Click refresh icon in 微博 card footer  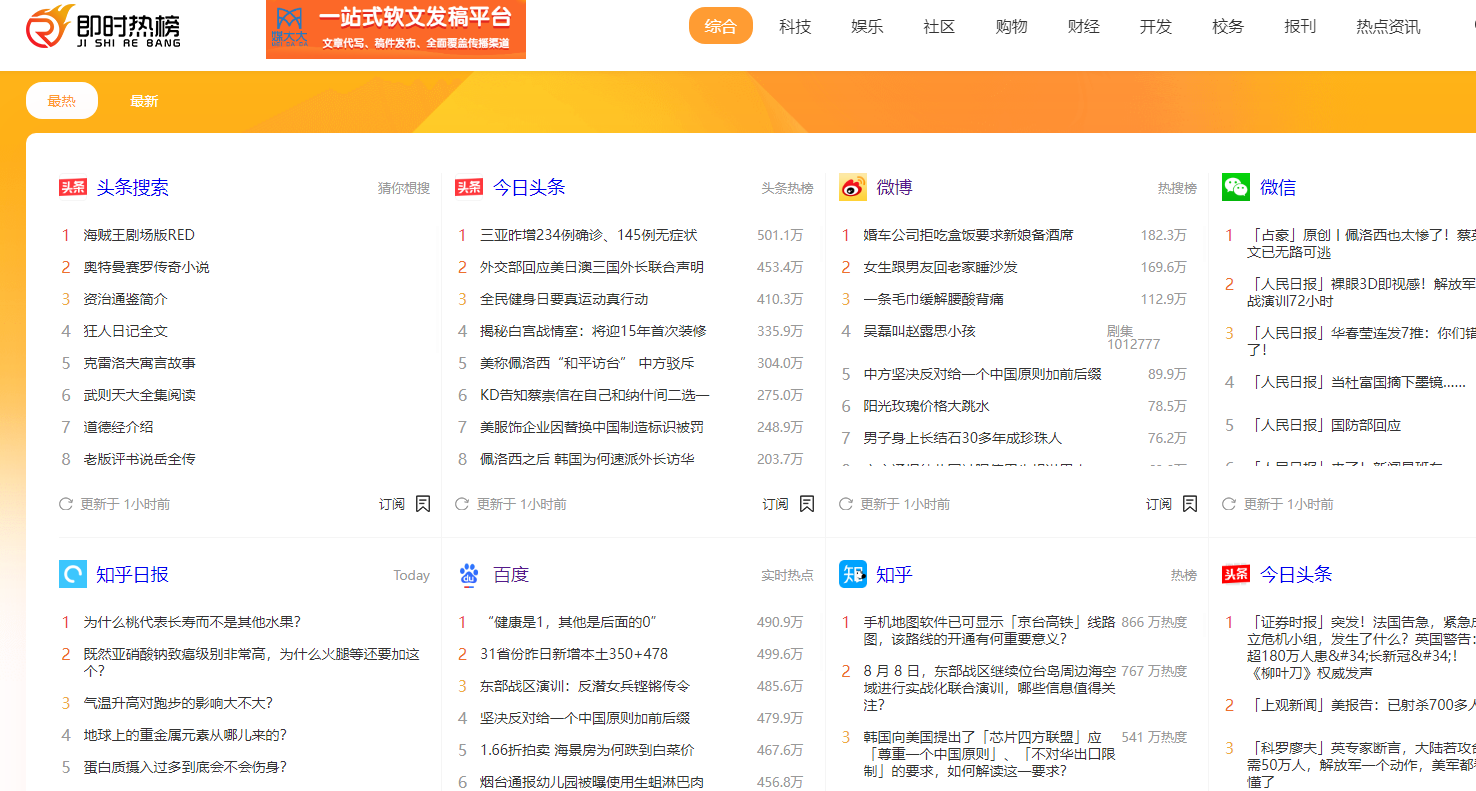coord(846,504)
